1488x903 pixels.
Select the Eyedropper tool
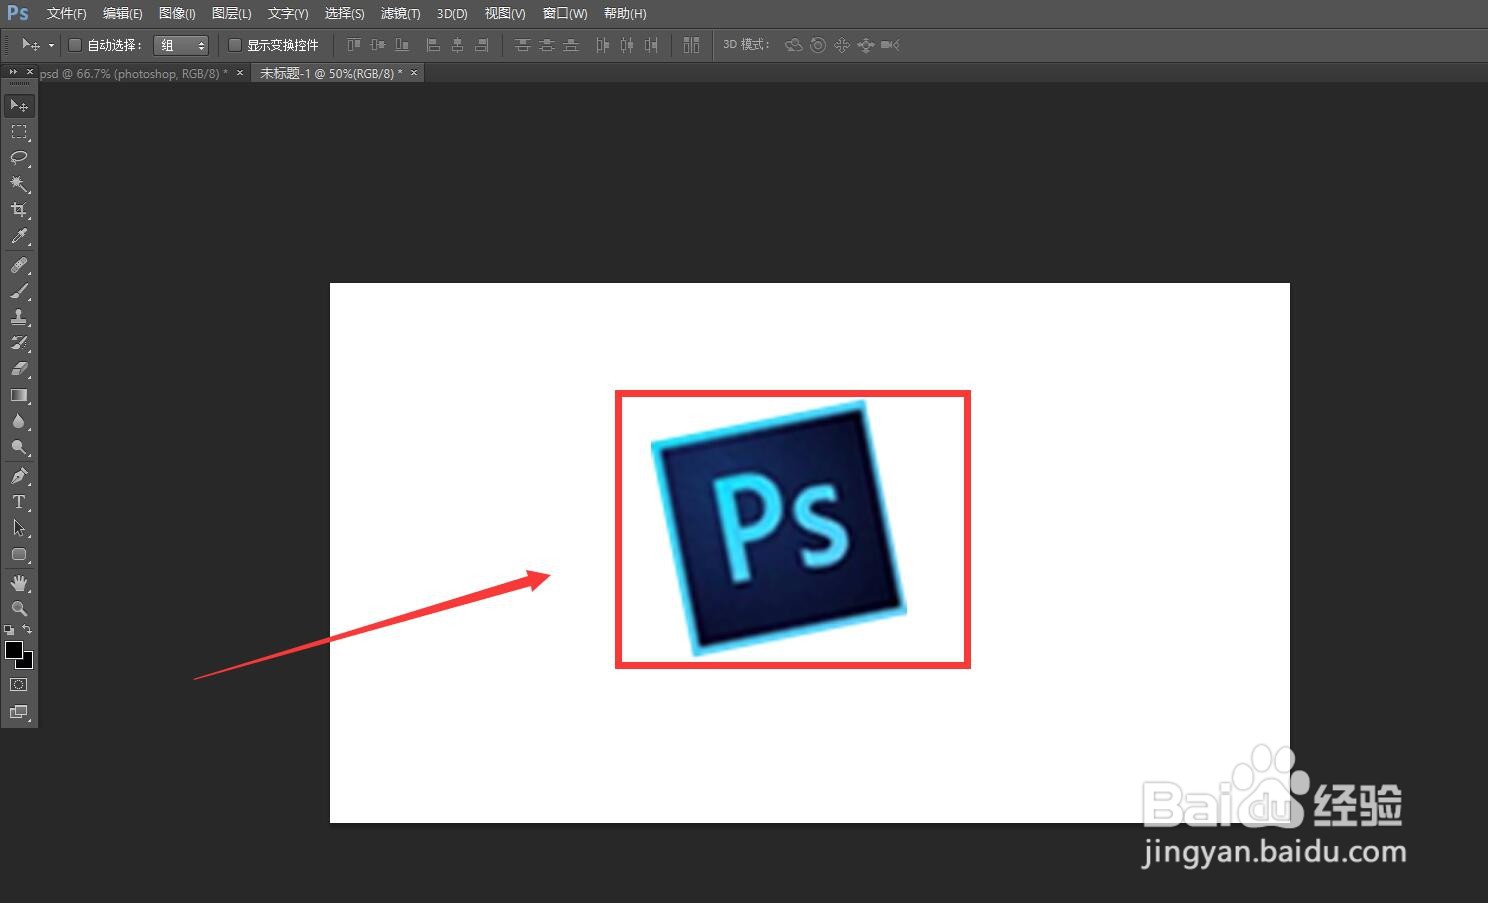click(19, 237)
